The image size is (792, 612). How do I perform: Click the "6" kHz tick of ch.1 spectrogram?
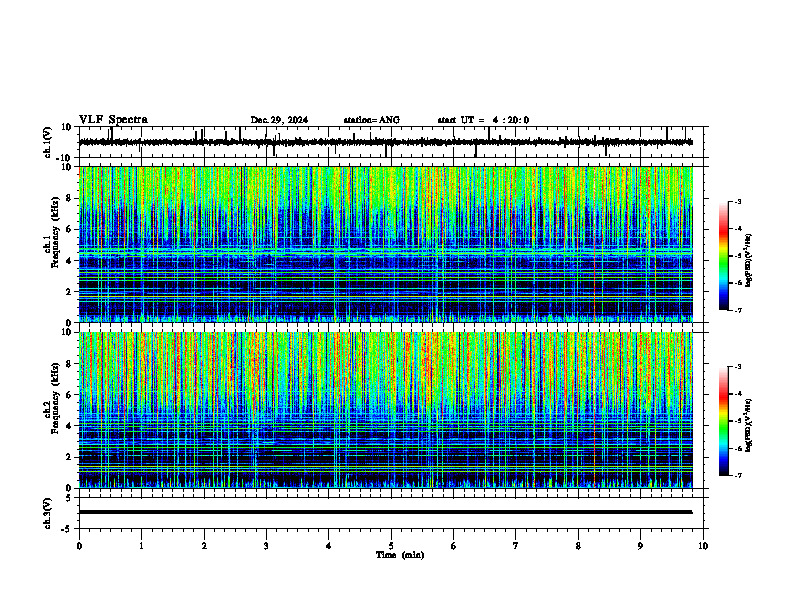[70, 230]
